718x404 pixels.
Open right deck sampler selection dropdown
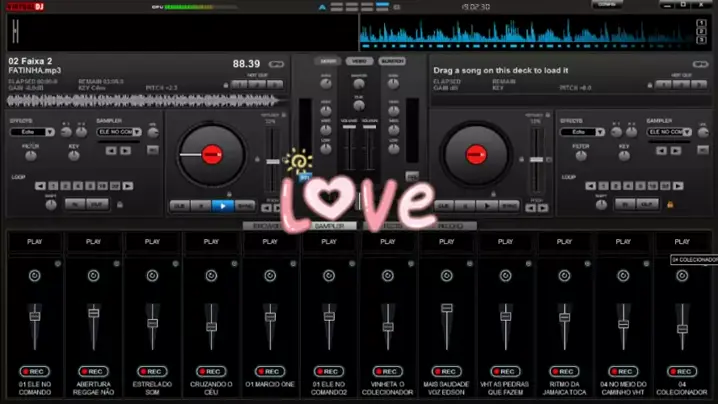(x=669, y=132)
